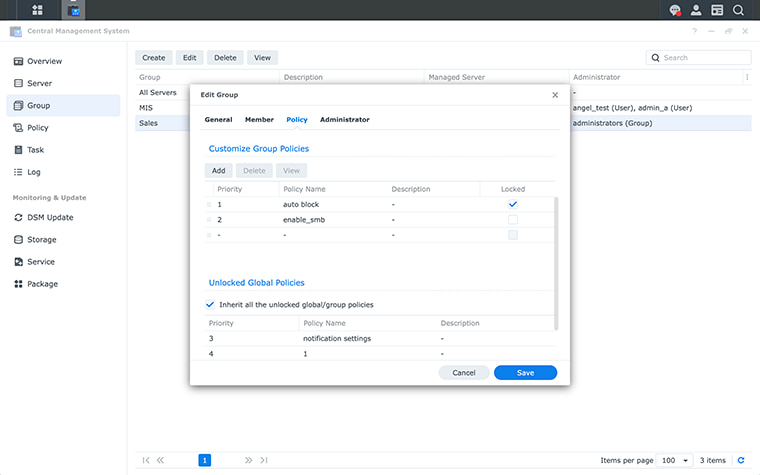This screenshot has width=760, height=475.
Task: Switch to the Member tab
Action: 259,120
